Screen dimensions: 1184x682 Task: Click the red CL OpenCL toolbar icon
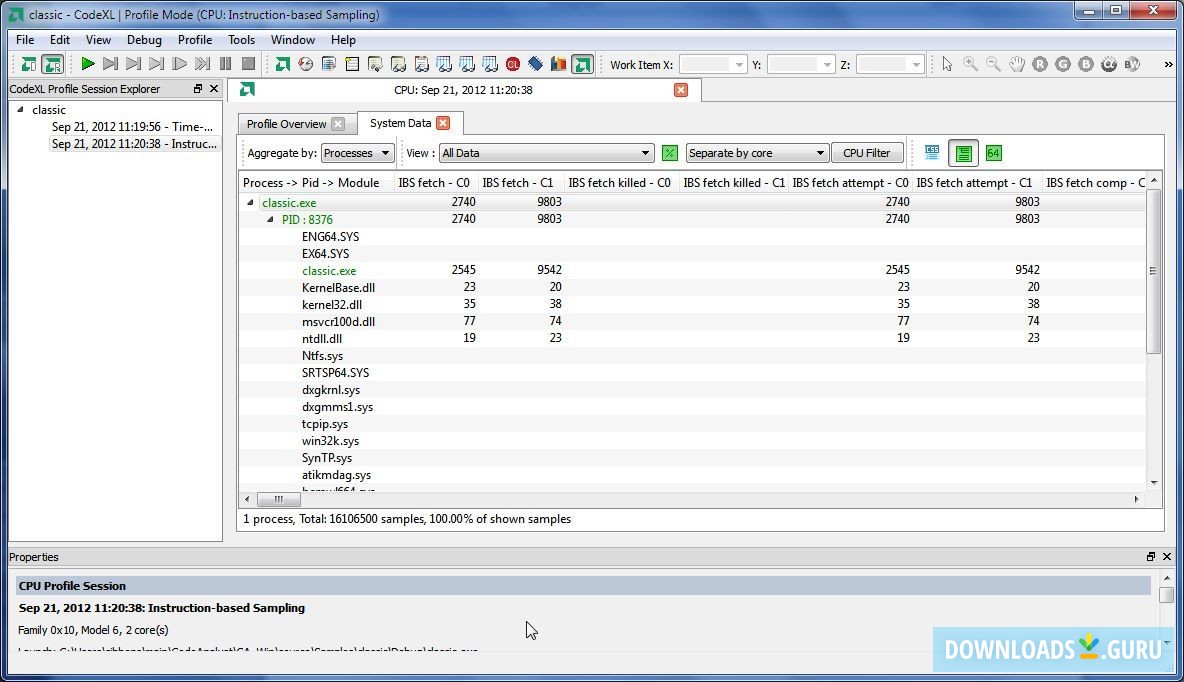coord(513,64)
